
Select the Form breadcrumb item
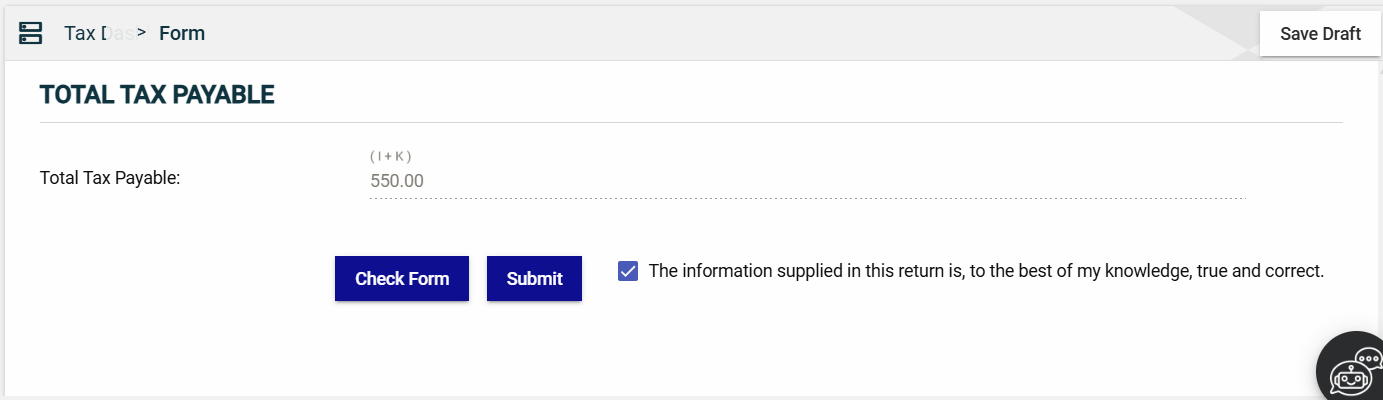[x=182, y=33]
